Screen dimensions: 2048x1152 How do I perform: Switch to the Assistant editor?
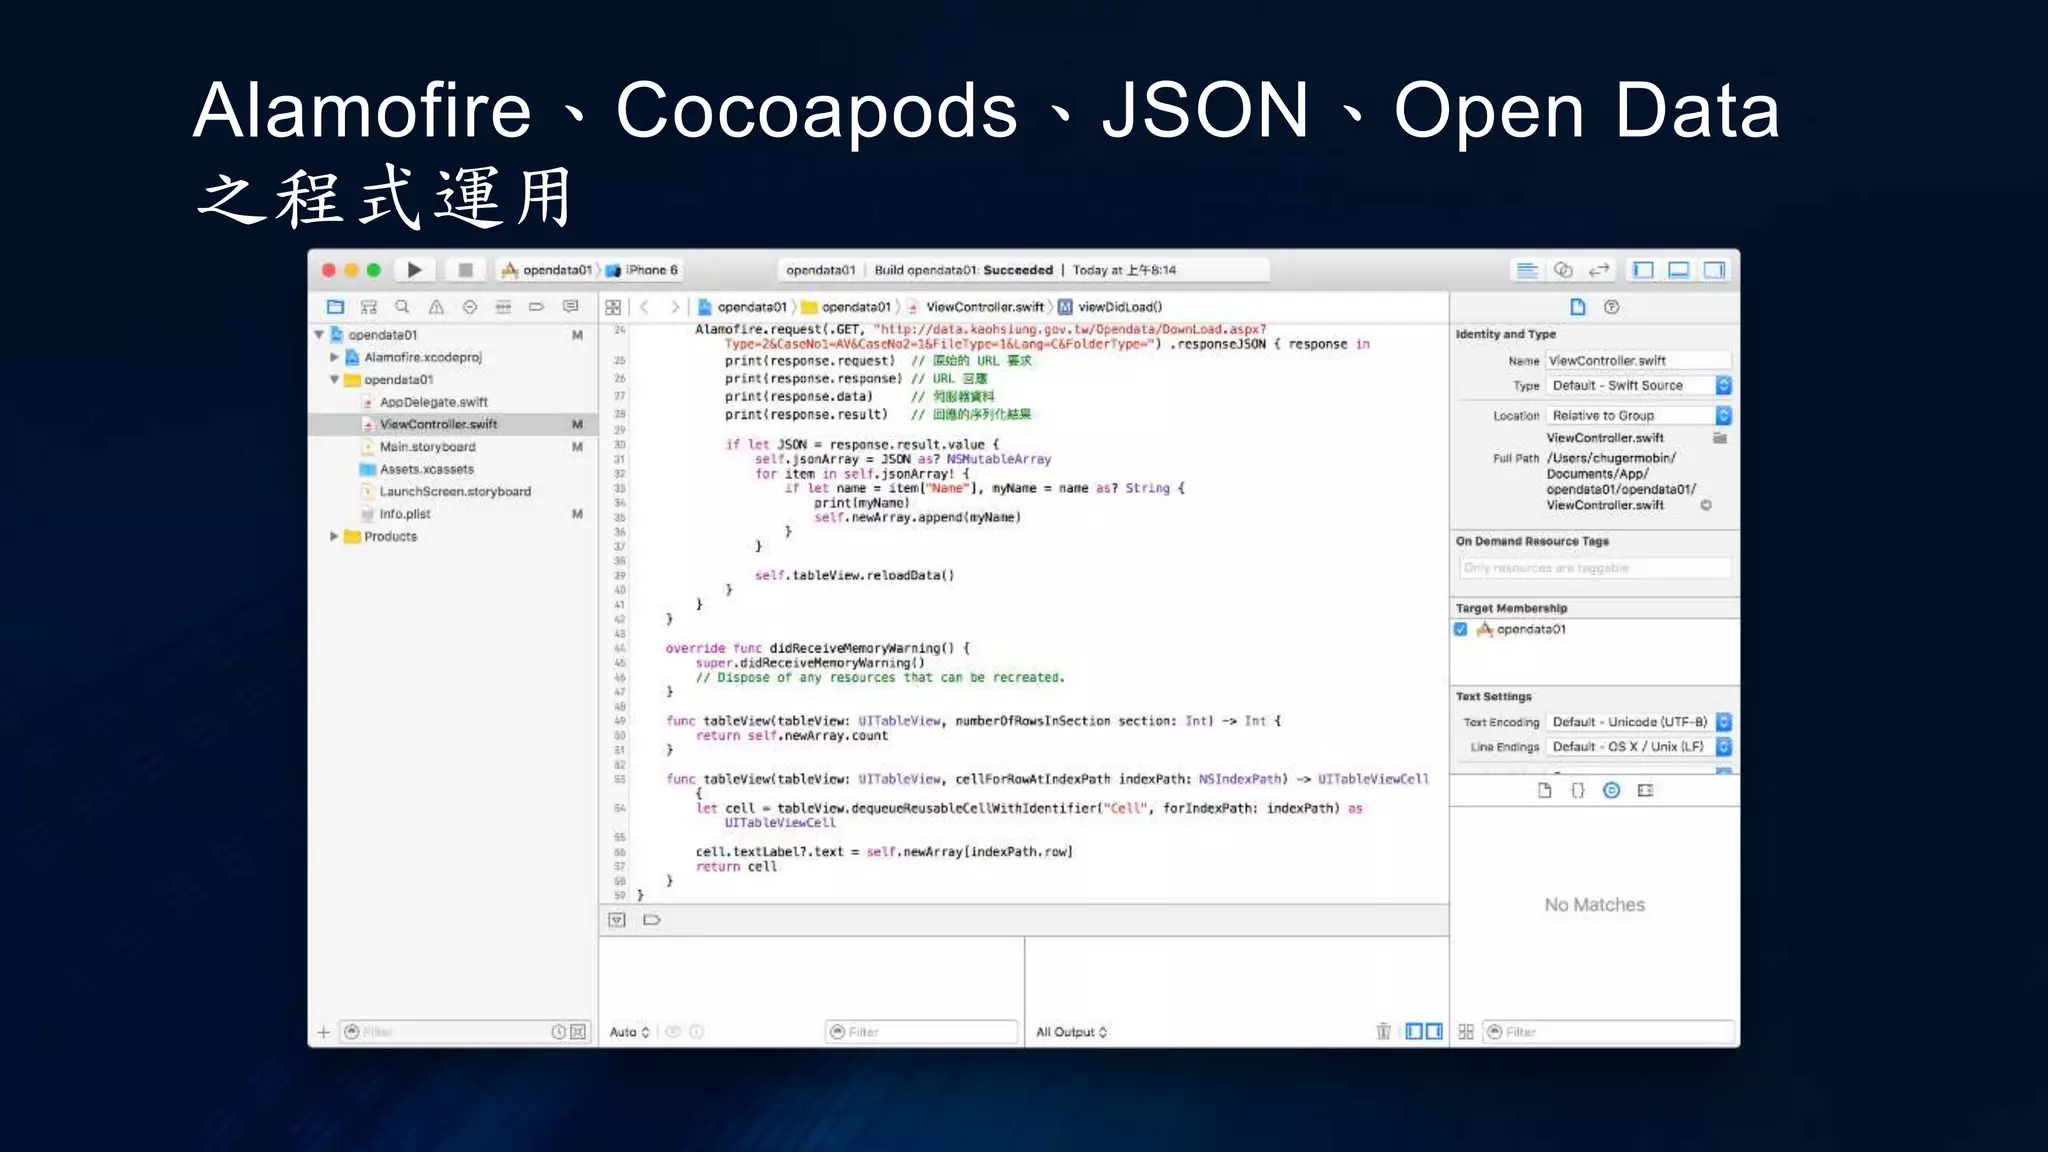point(1563,270)
